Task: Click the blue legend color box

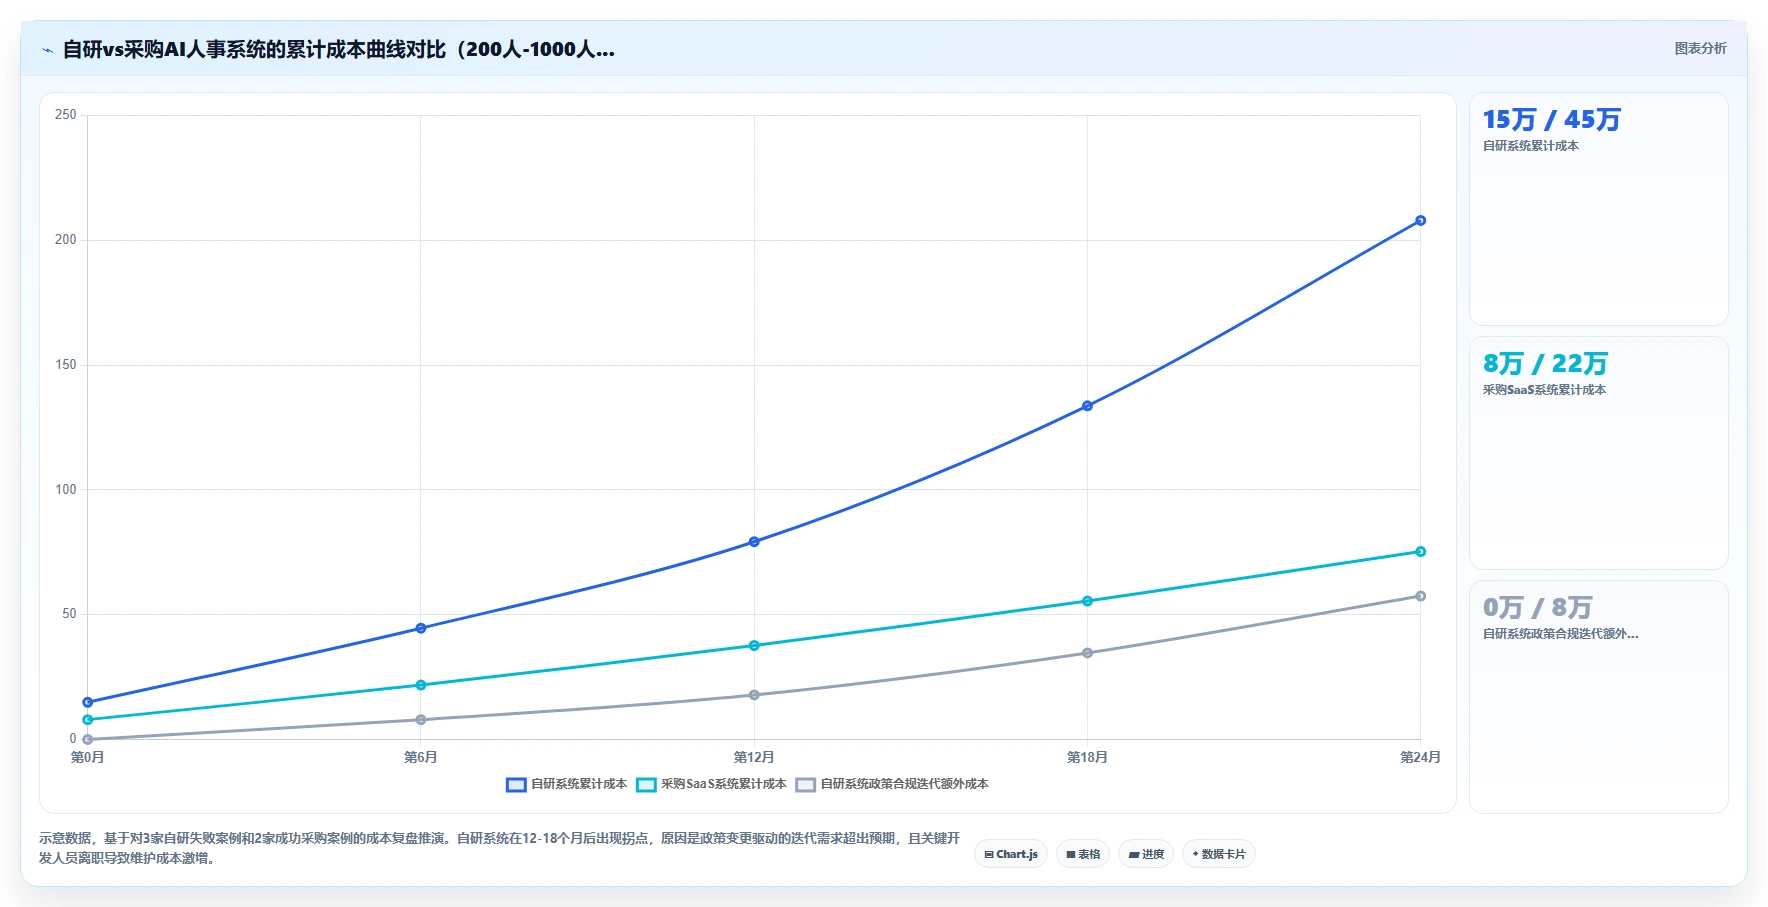Action: (x=516, y=785)
